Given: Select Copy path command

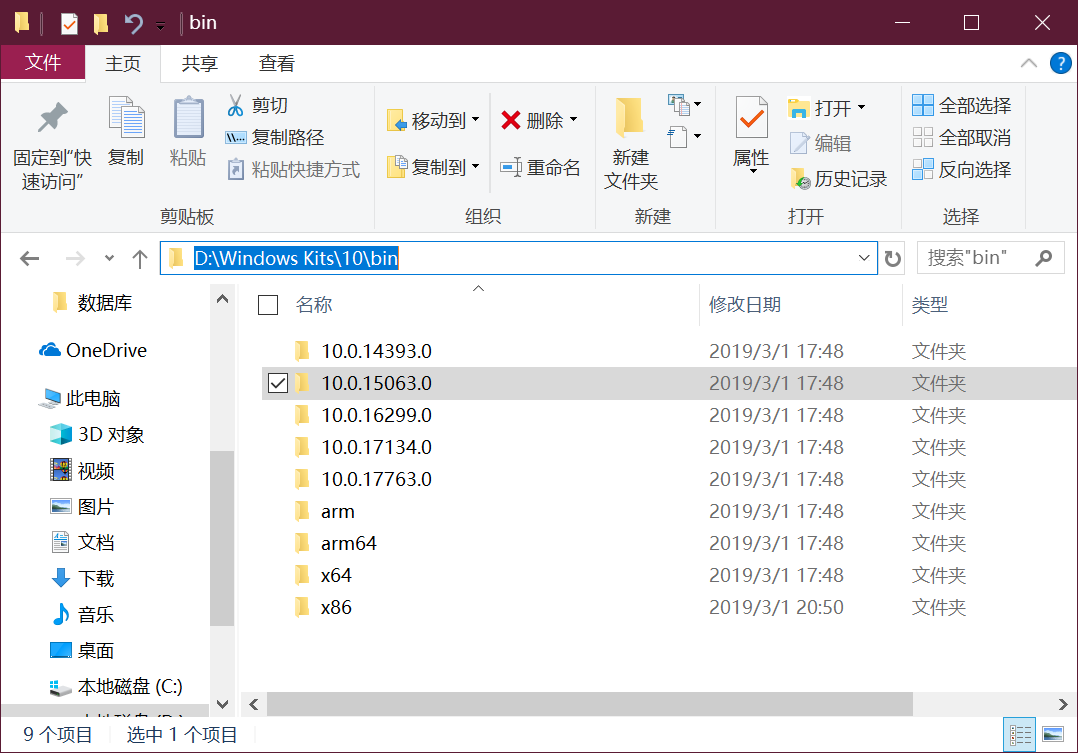Looking at the screenshot, I should click(274, 138).
